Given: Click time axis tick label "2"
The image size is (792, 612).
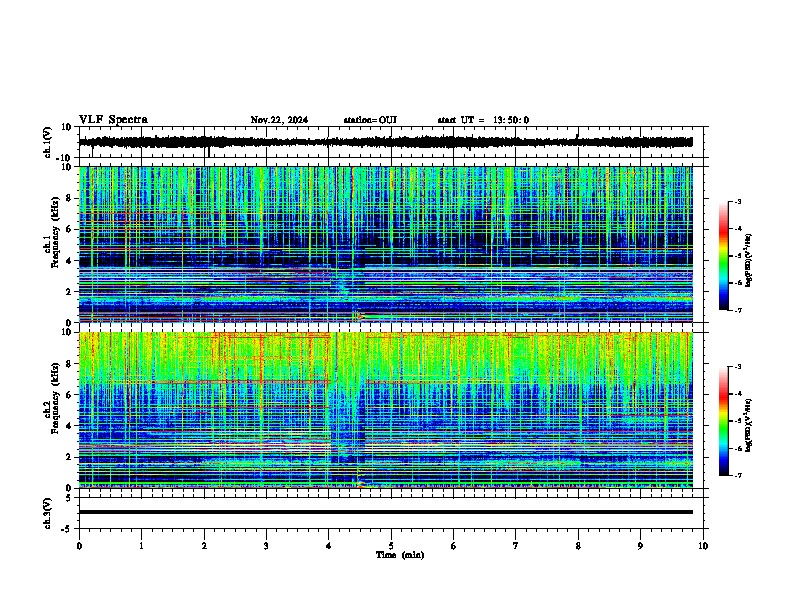Looking at the screenshot, I should [204, 546].
